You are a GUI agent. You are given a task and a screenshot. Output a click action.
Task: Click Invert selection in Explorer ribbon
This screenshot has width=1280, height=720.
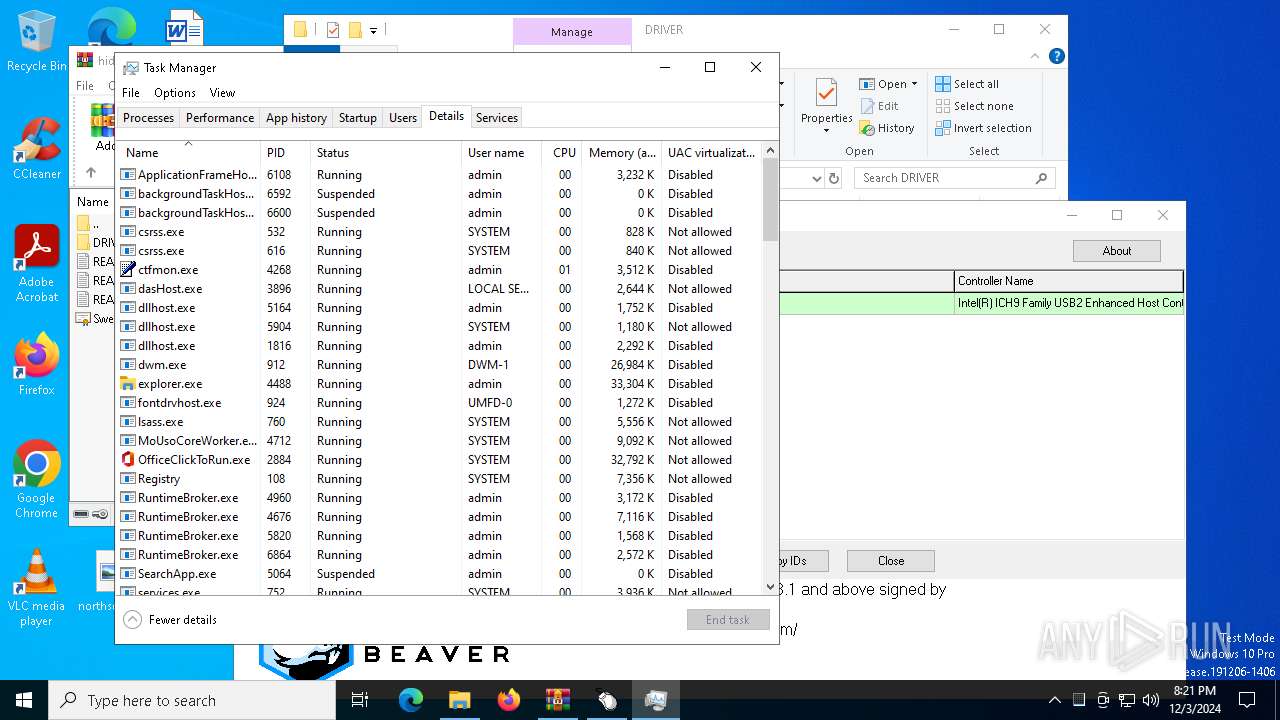tap(983, 128)
